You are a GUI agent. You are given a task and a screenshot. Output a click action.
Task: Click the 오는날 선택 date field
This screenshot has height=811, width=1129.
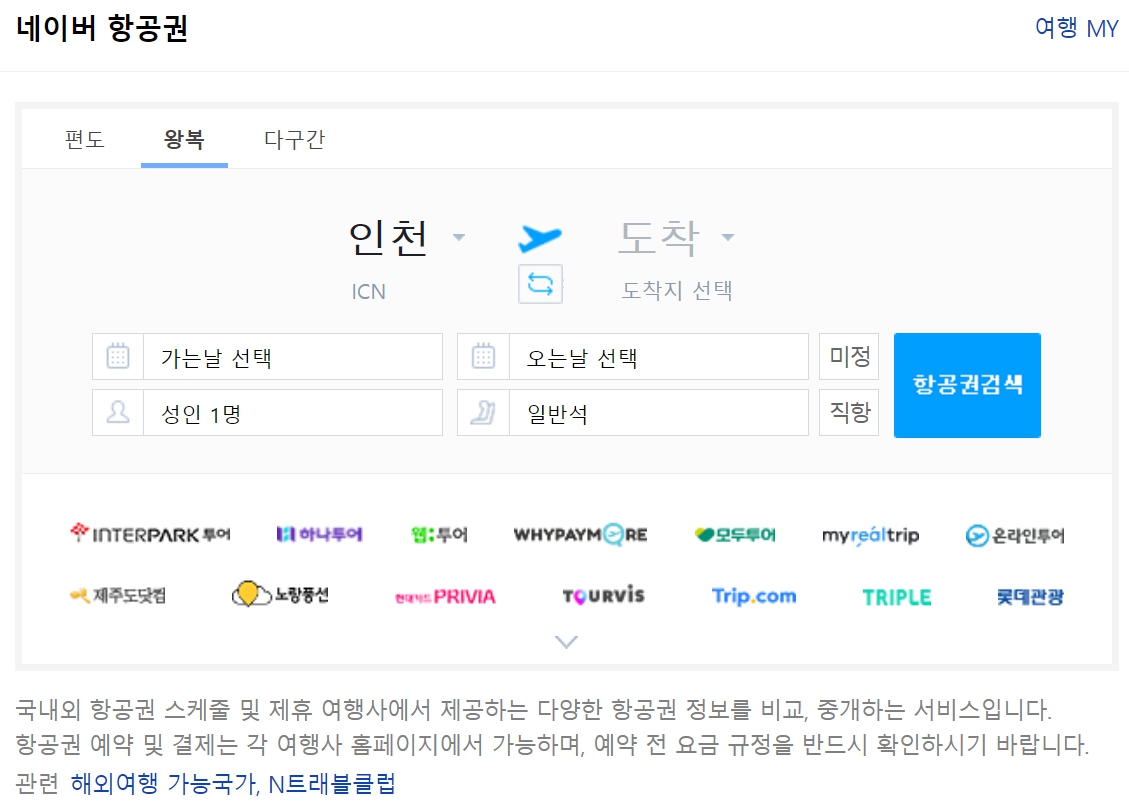[x=633, y=357]
